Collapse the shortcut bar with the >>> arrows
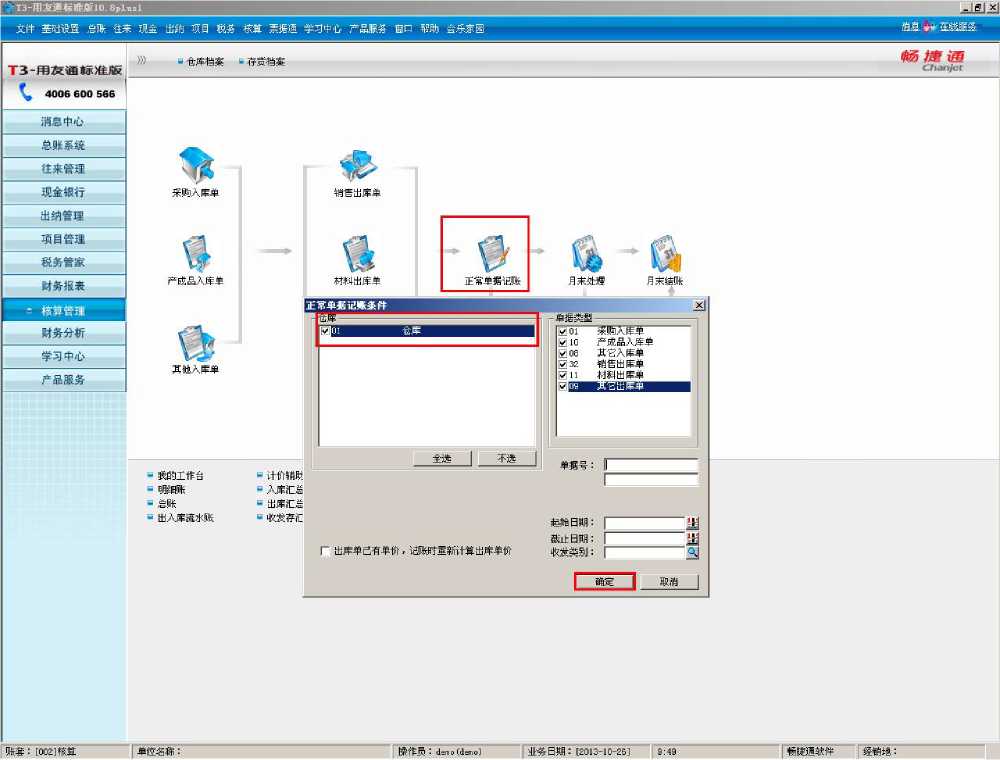Screen dimensions: 1000x760 click(x=142, y=60)
